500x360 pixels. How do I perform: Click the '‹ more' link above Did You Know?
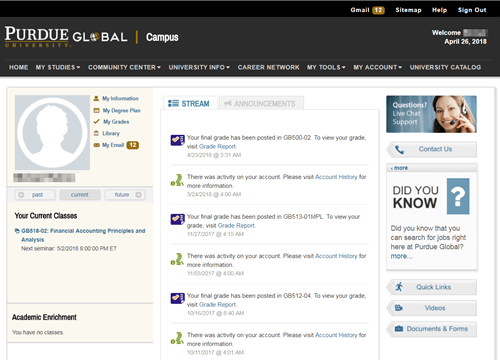pyautogui.click(x=399, y=168)
